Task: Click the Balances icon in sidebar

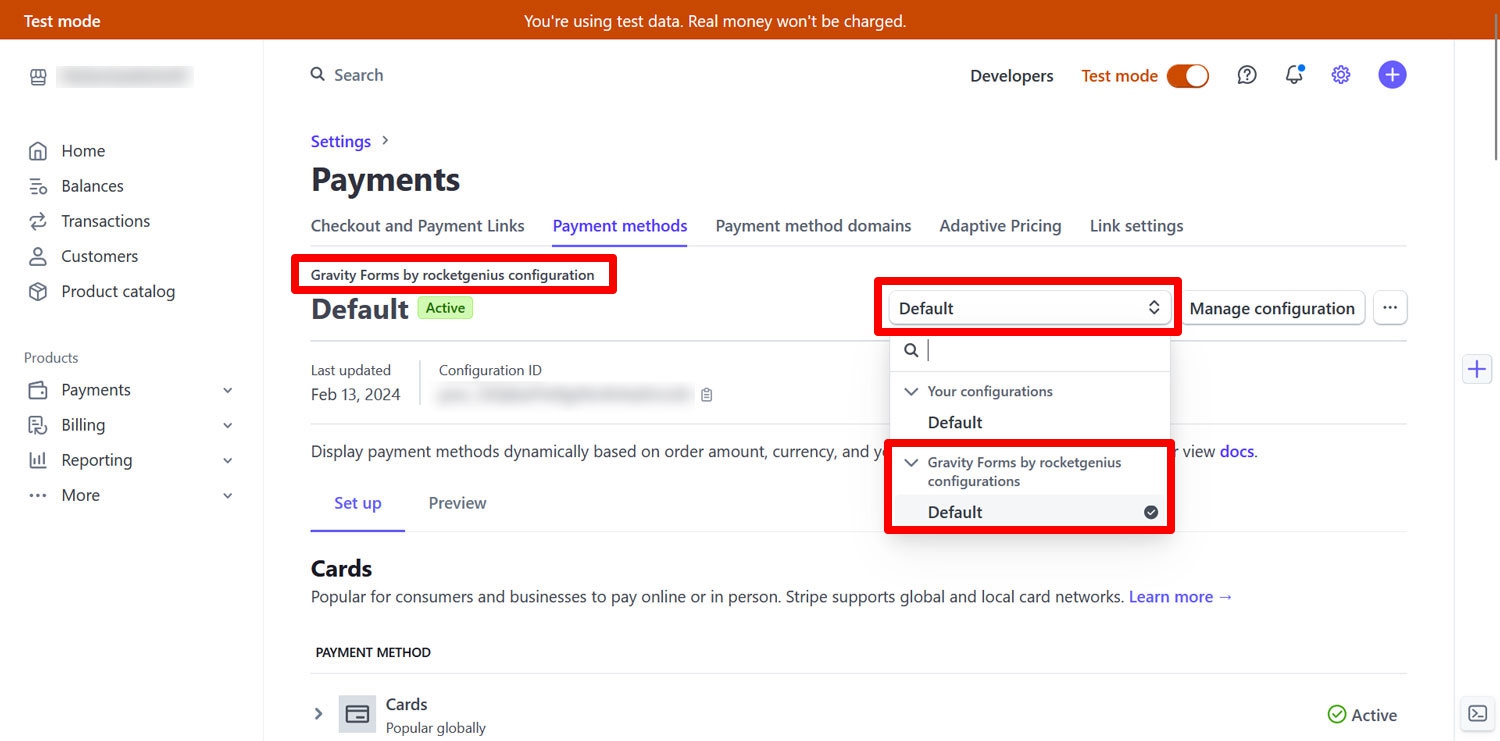Action: [x=38, y=186]
